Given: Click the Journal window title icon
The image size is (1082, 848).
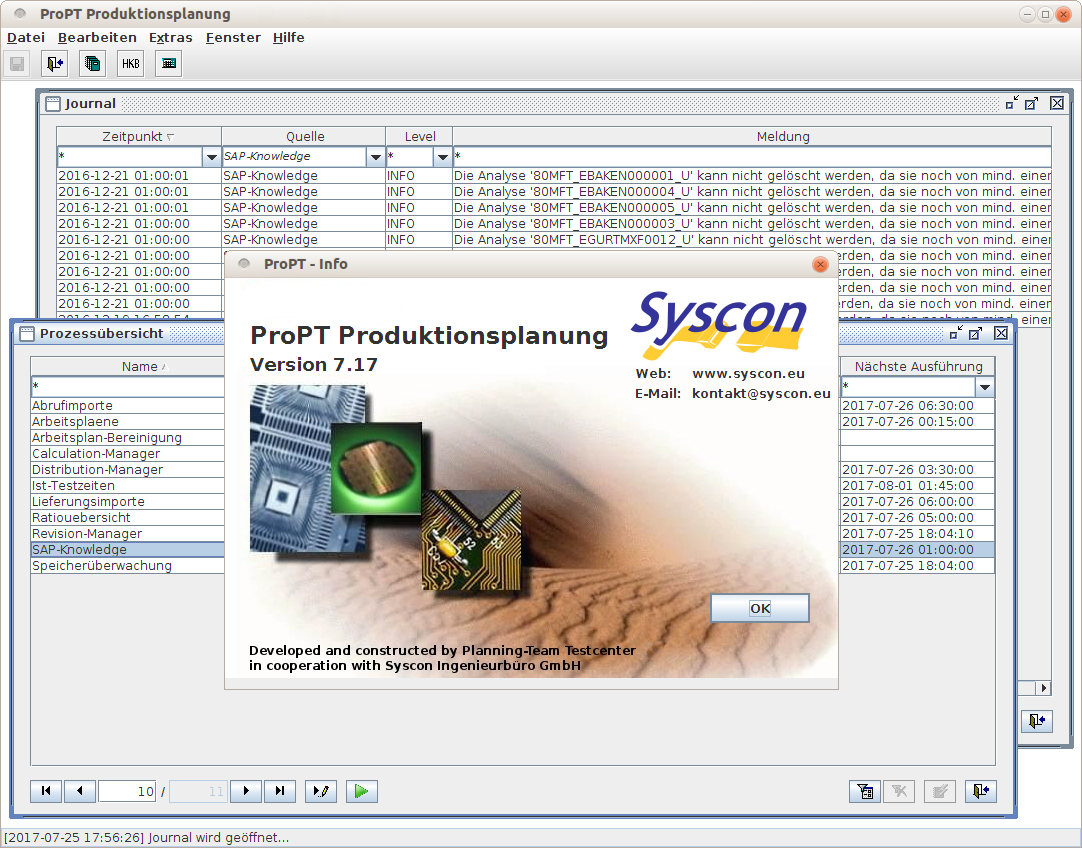Looking at the screenshot, I should [52, 103].
